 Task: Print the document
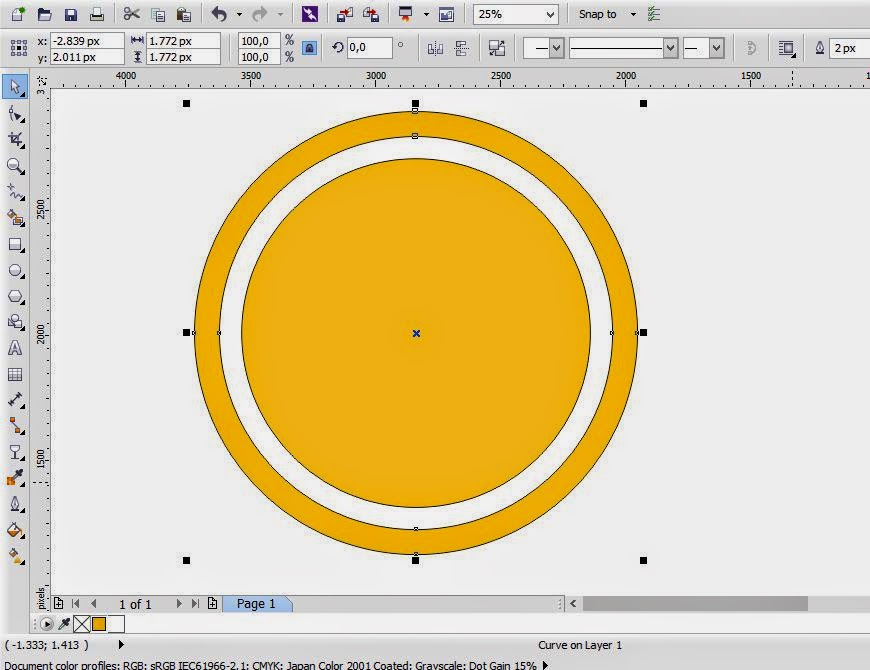pyautogui.click(x=97, y=14)
